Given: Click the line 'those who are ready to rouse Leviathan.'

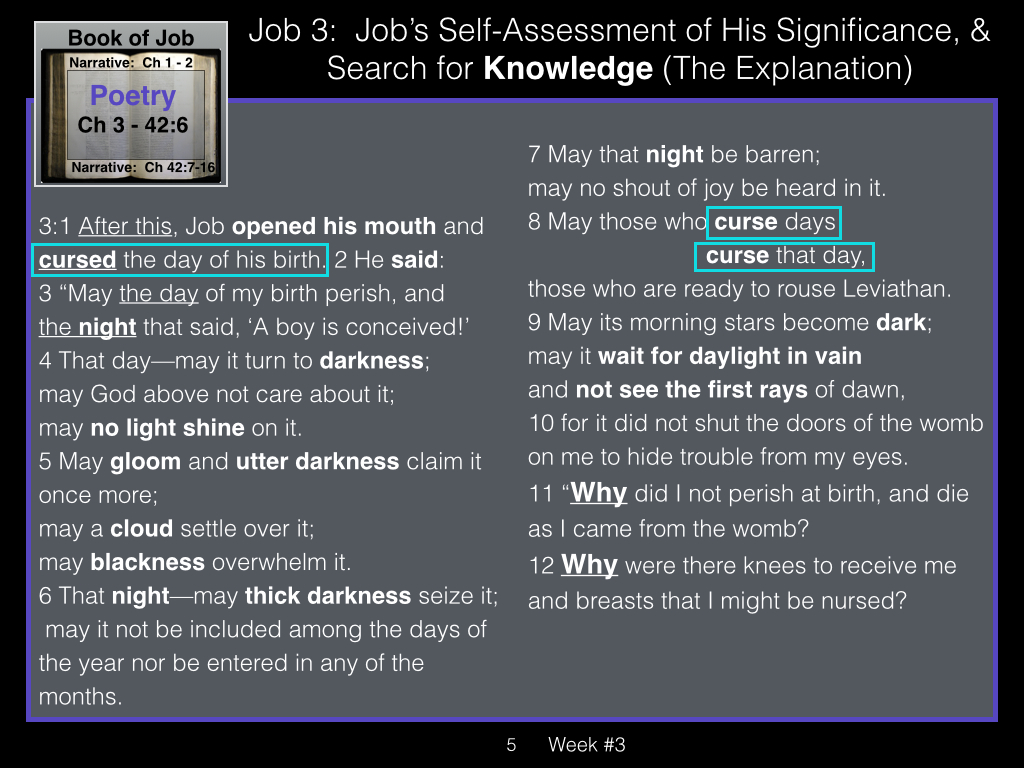Looking at the screenshot, I should (x=739, y=289).
